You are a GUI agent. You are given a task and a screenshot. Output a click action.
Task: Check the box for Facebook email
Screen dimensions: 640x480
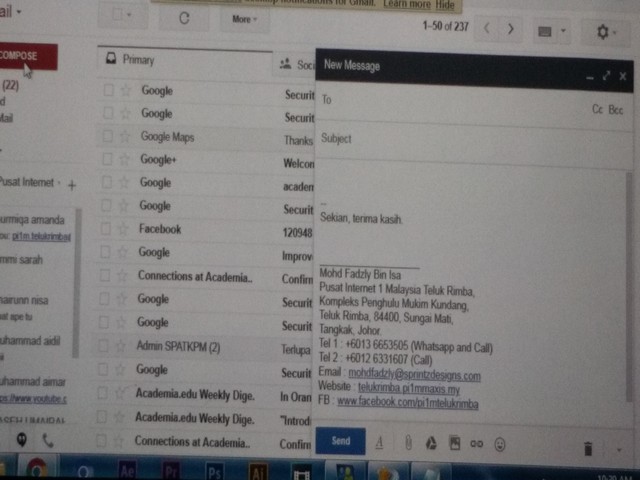point(108,229)
